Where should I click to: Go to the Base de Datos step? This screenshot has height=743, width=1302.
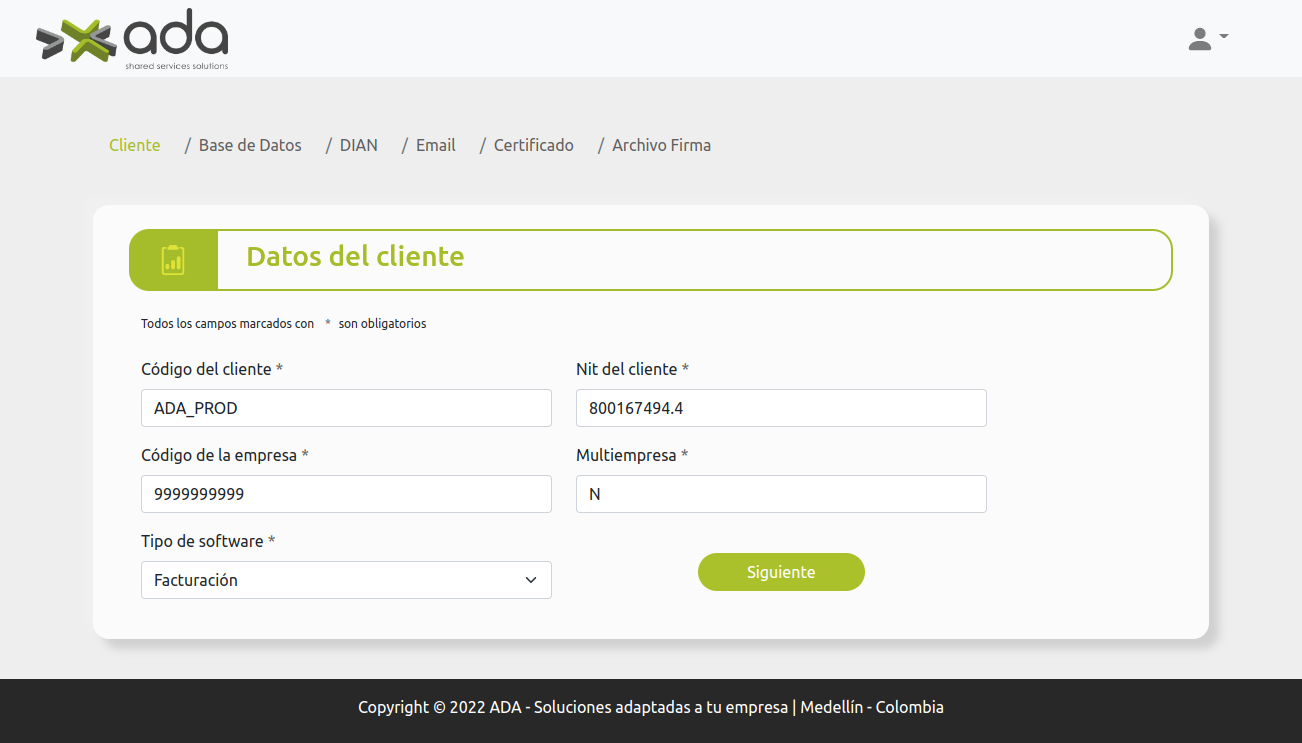tap(250, 145)
